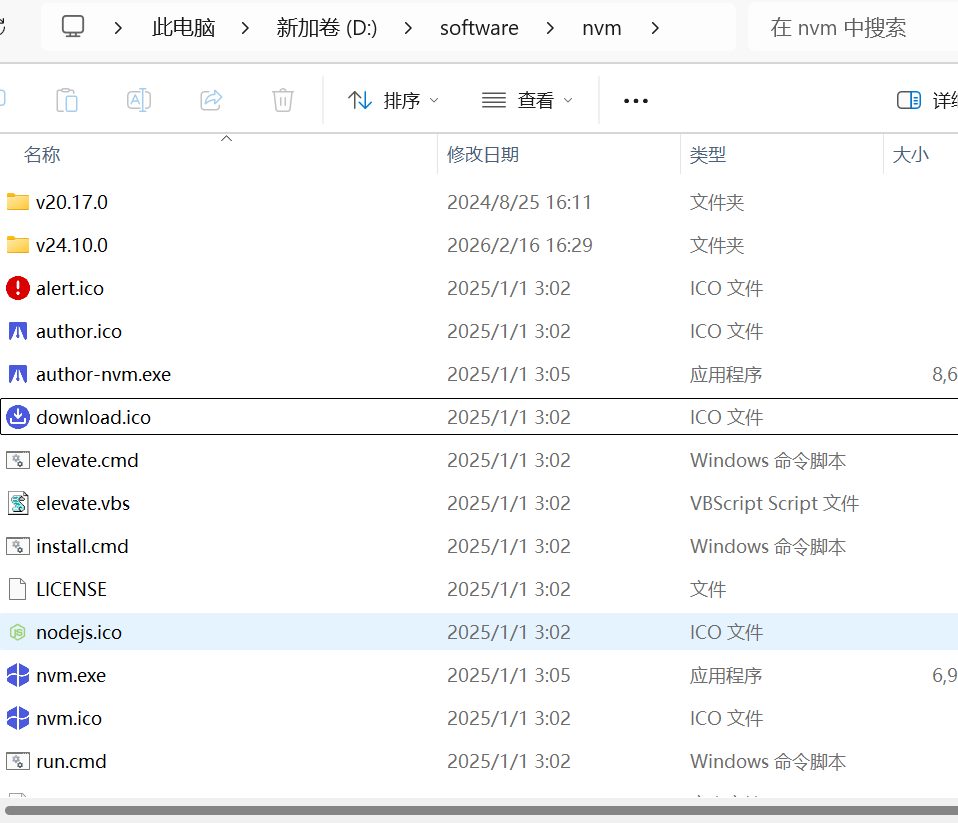Sort by 类型 column header
This screenshot has width=958, height=823.
(x=782, y=155)
